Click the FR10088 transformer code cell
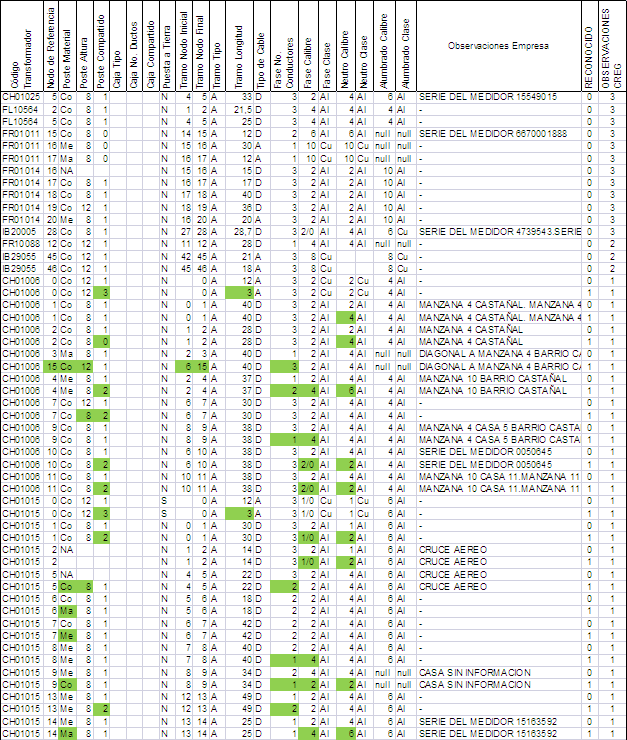Image resolution: width=627 pixels, height=740 pixels. pyautogui.click(x=20, y=243)
